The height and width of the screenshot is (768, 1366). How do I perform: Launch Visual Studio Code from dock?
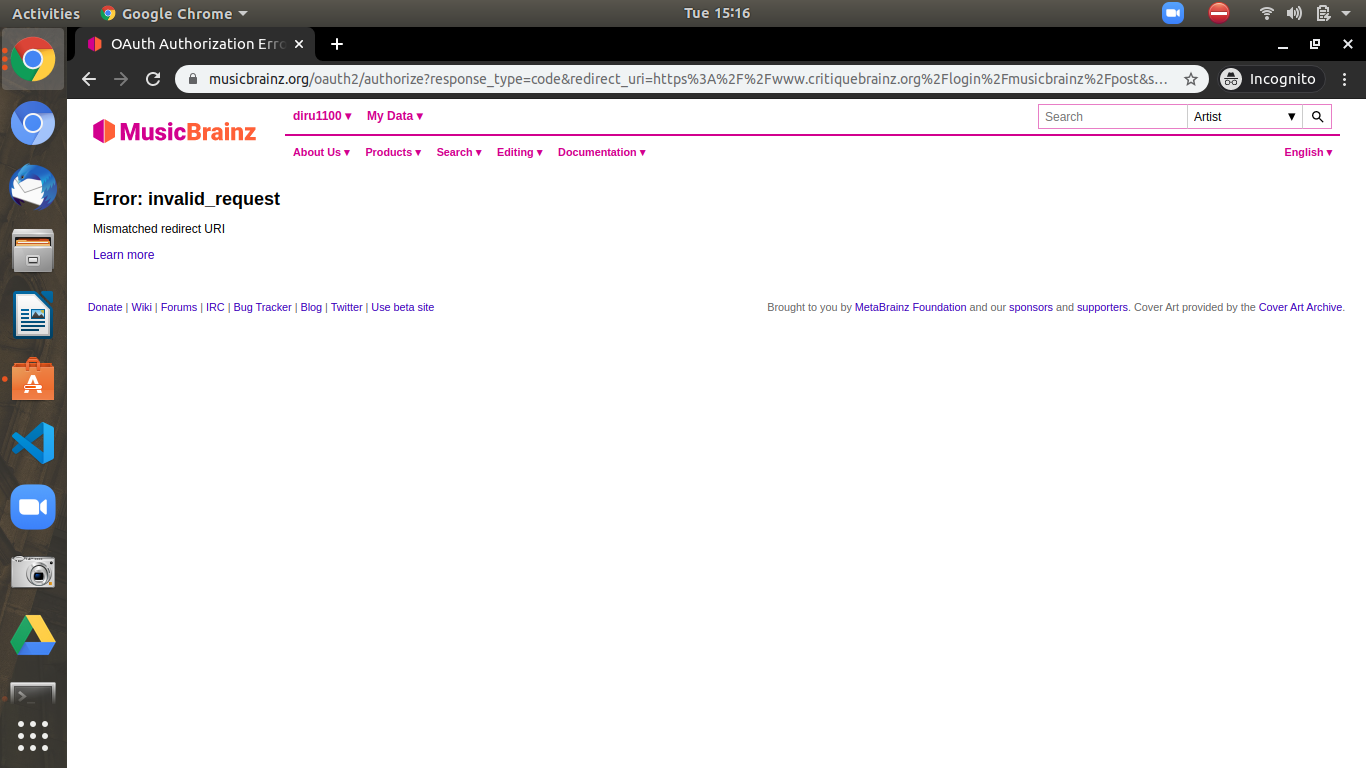pyautogui.click(x=33, y=443)
